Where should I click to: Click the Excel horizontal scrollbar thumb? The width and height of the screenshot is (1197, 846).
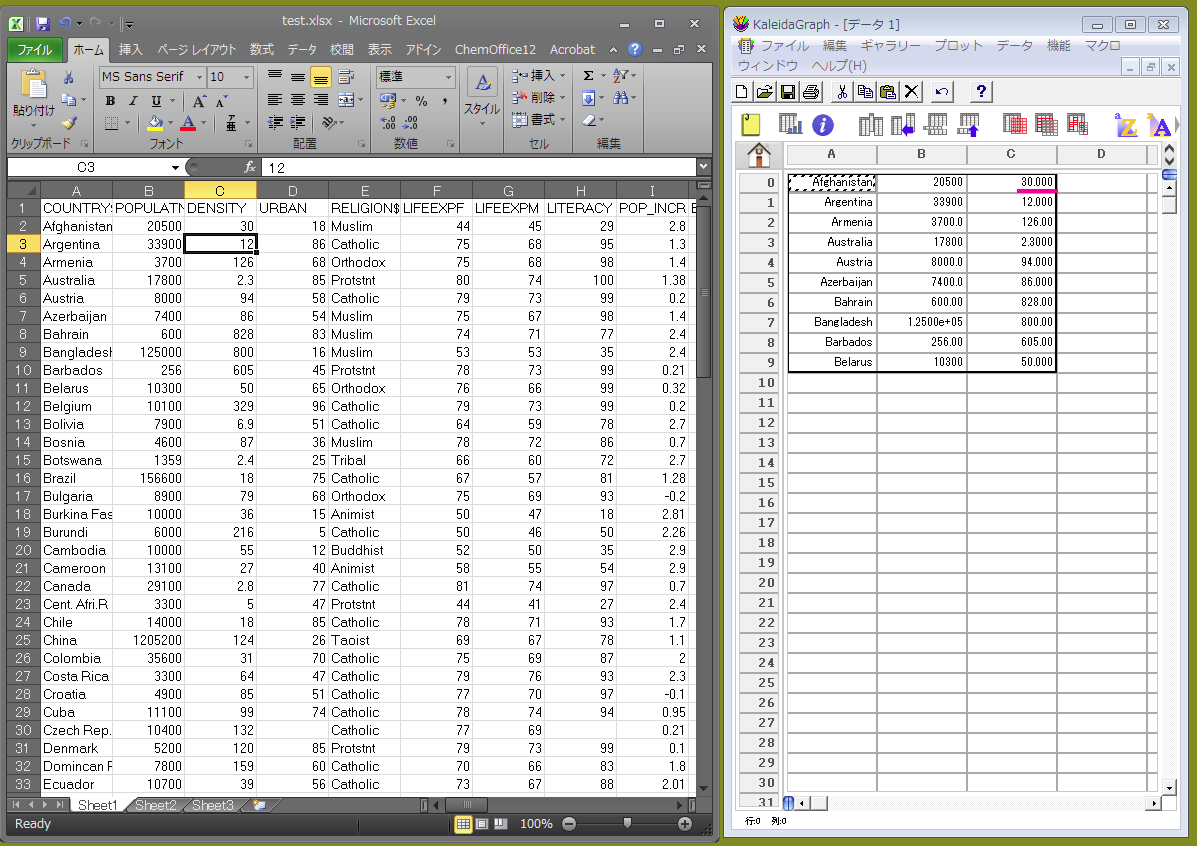coord(468,805)
